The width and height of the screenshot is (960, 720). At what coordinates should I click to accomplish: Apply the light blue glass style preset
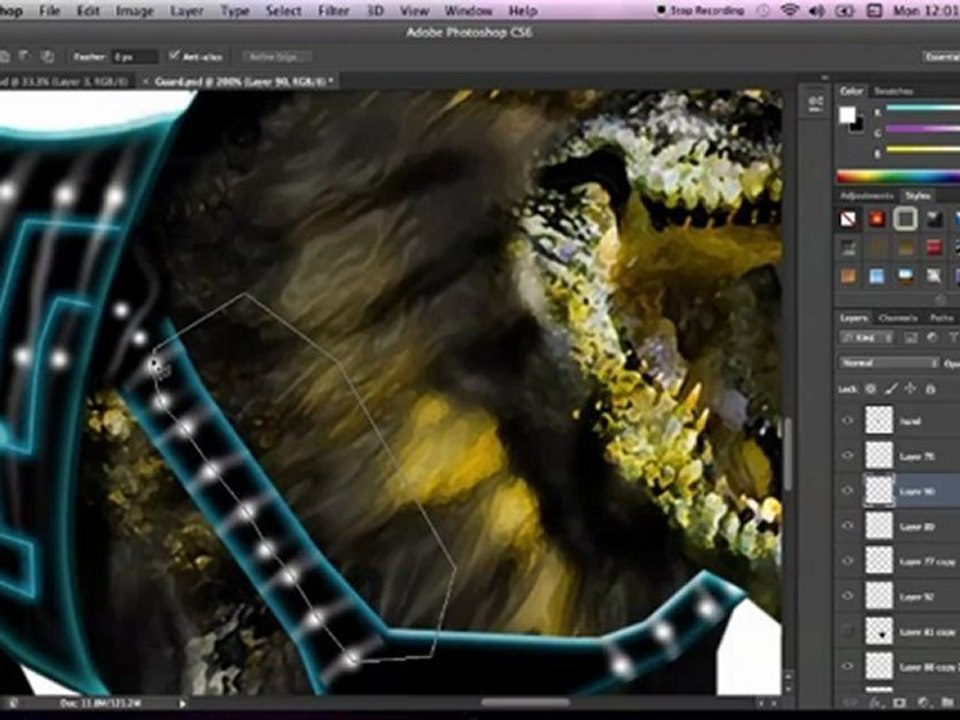click(876, 276)
